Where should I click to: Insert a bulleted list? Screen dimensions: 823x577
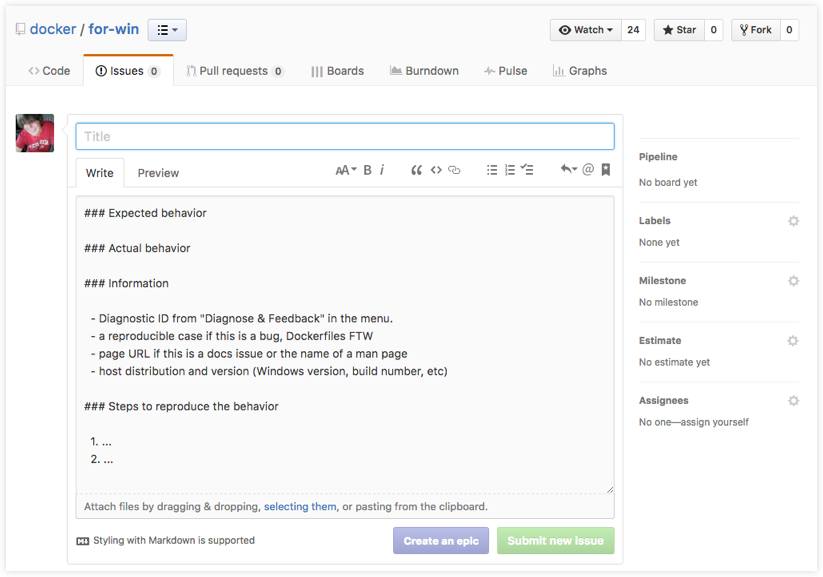click(492, 170)
